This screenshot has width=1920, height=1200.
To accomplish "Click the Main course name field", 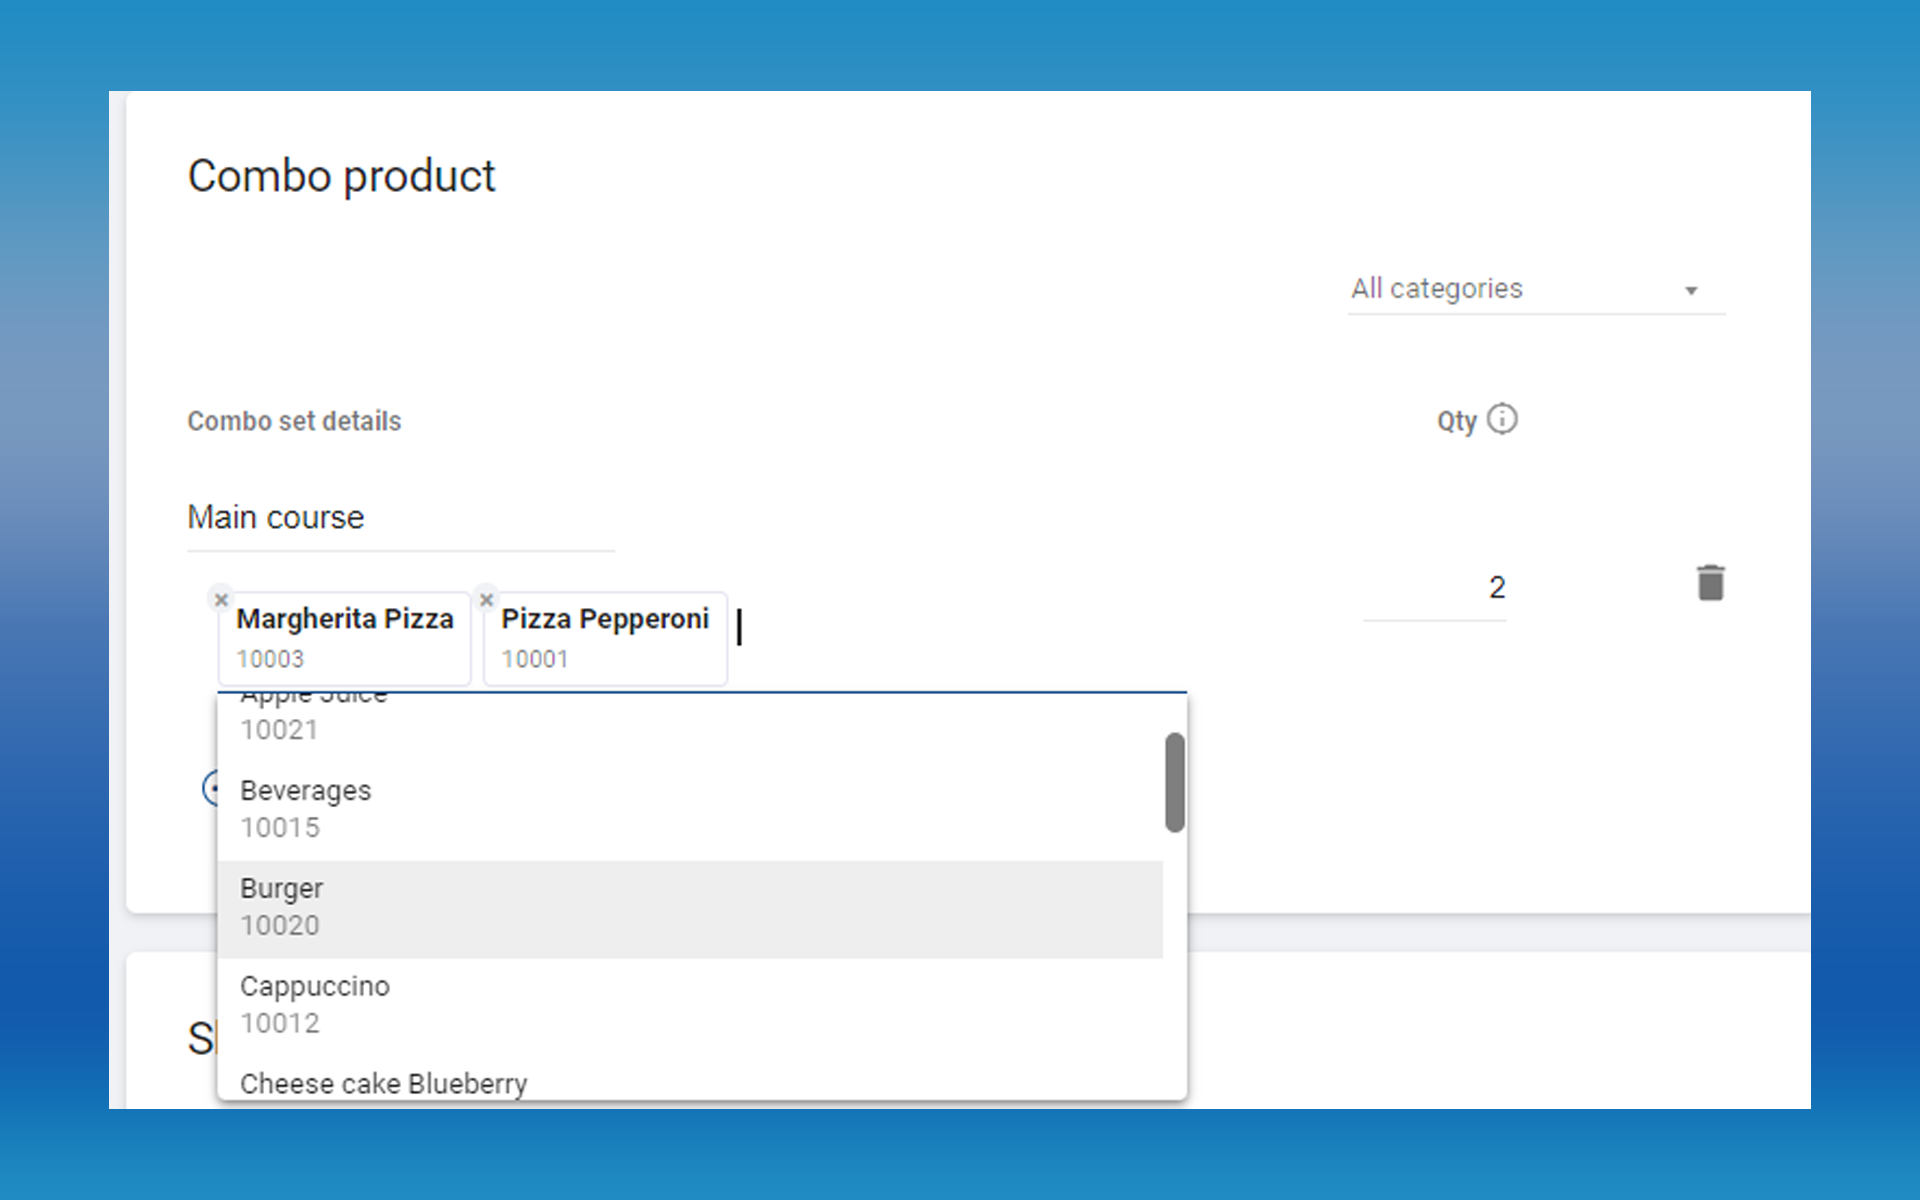I will [x=400, y=518].
